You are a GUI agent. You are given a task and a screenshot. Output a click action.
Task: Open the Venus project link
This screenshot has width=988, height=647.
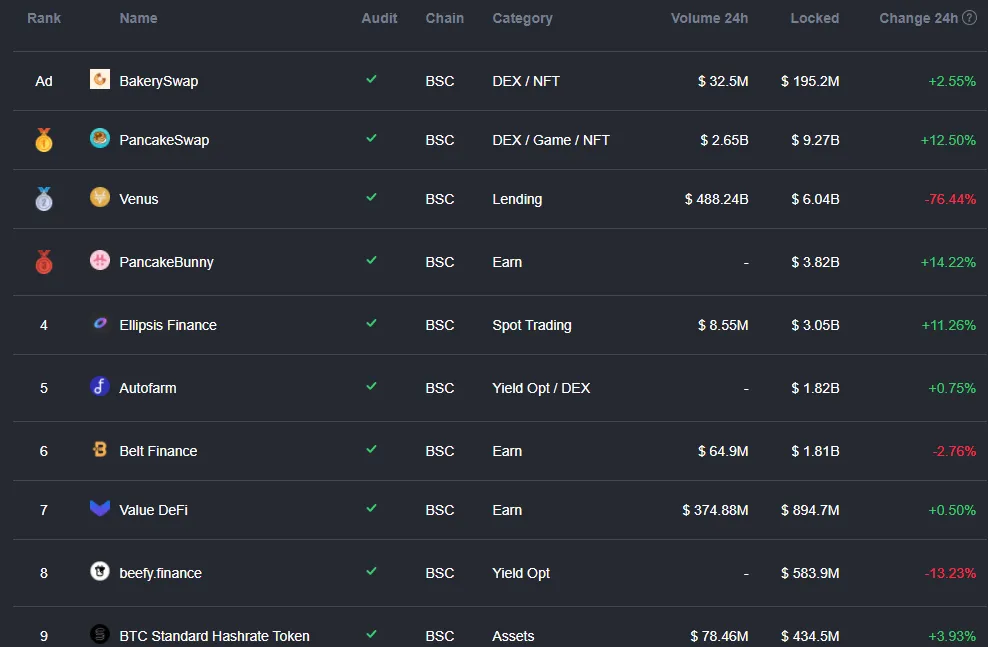click(x=139, y=199)
